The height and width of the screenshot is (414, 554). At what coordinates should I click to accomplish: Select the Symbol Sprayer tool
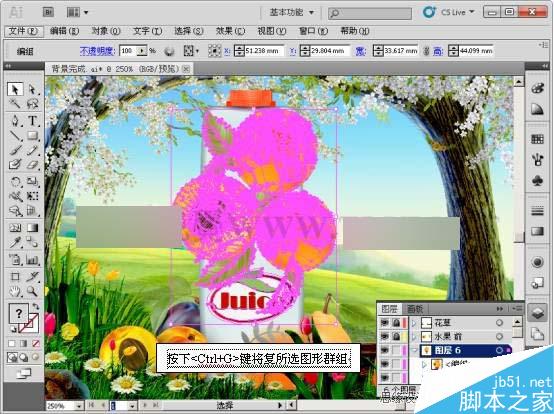(15, 260)
